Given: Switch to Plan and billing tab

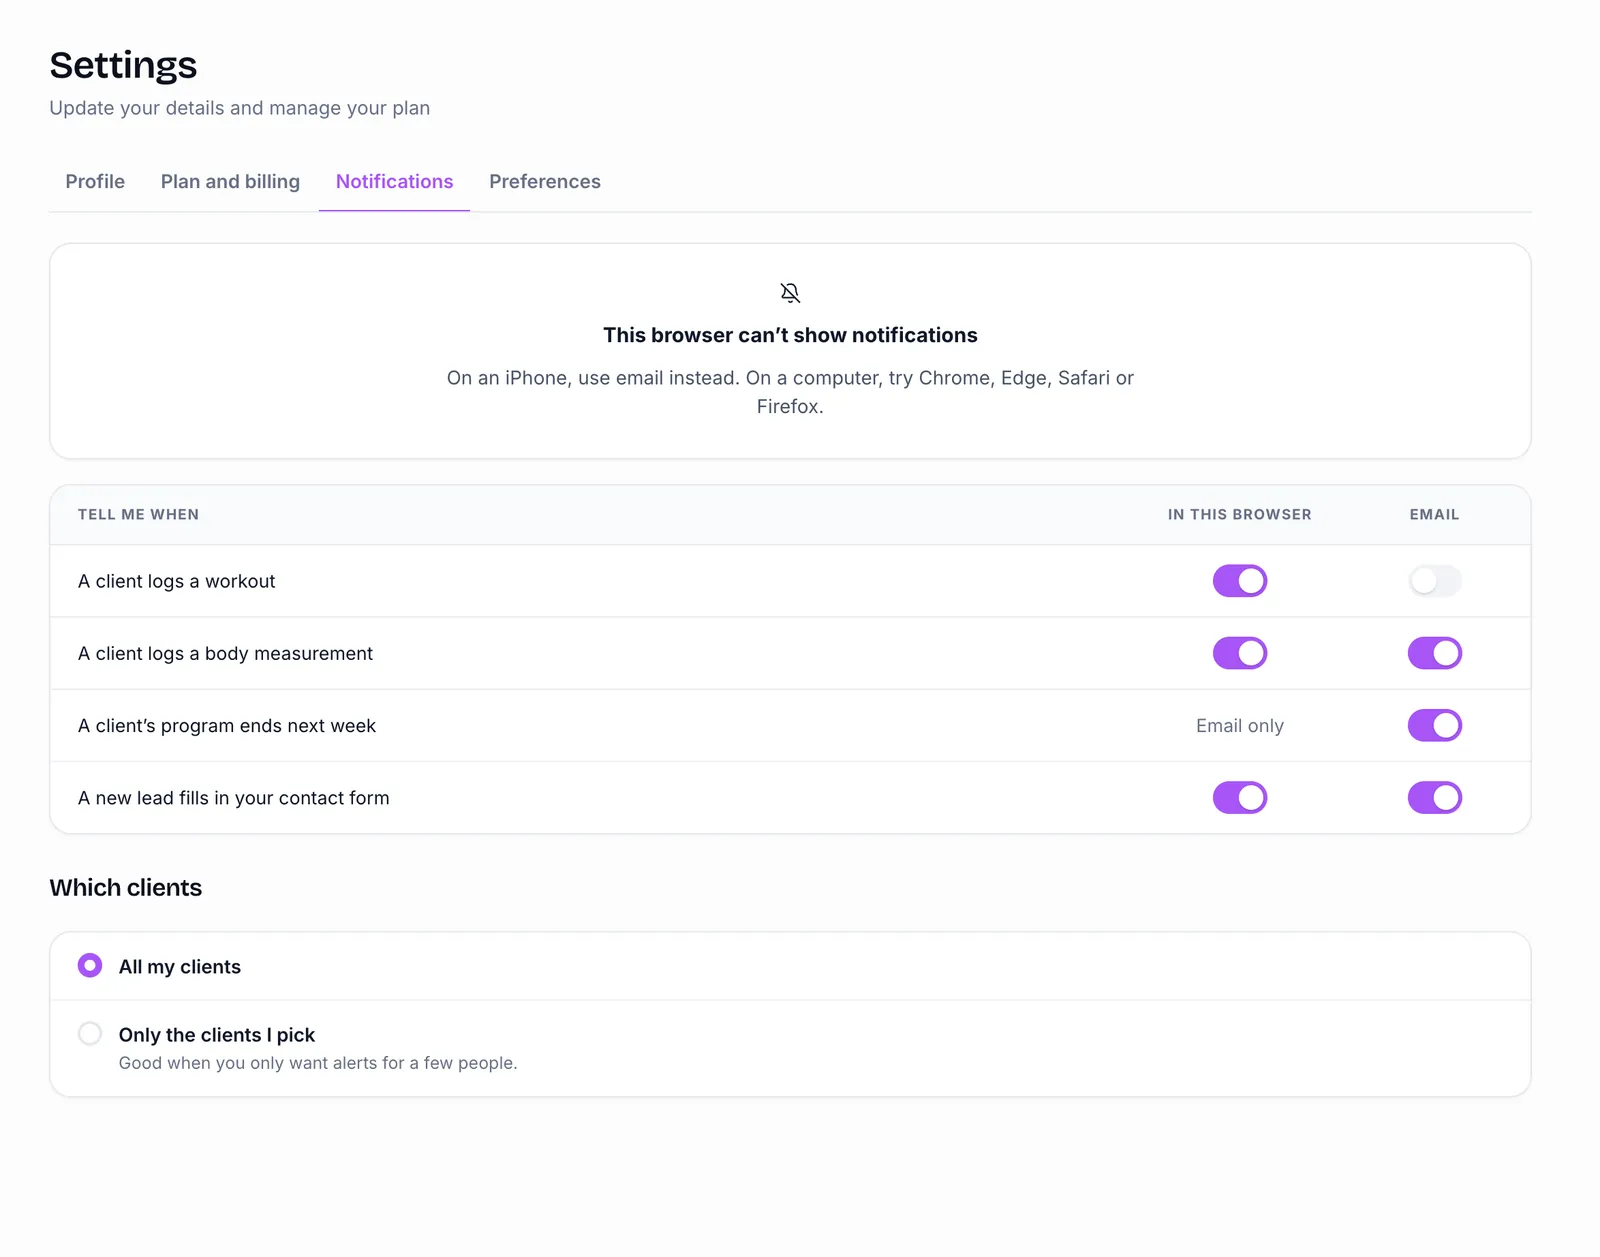Looking at the screenshot, I should pyautogui.click(x=230, y=182).
